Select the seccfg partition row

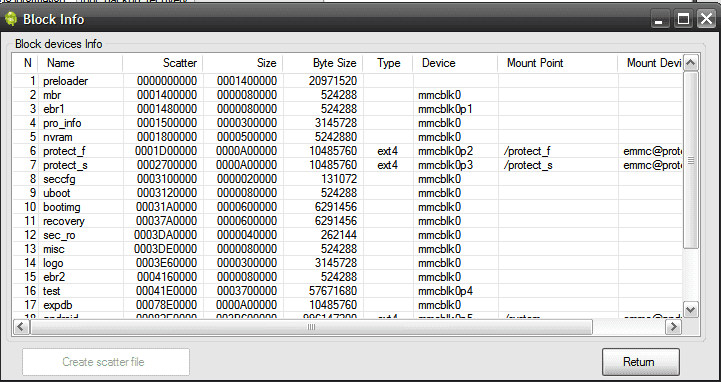(x=347, y=179)
